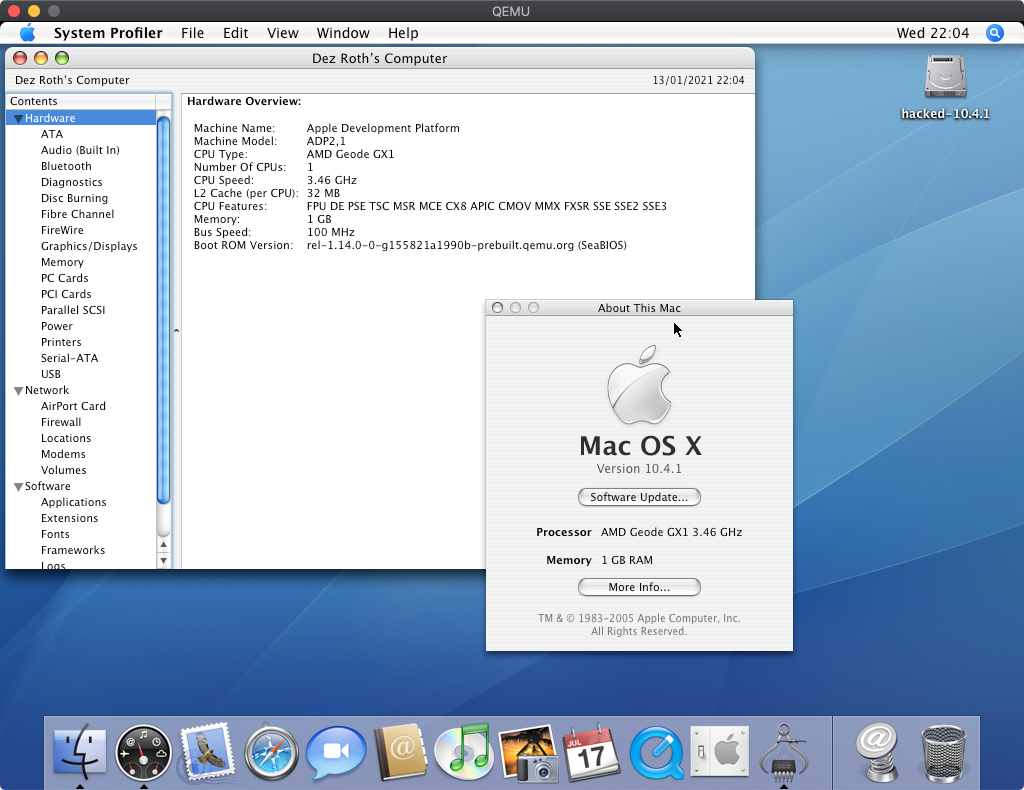Open the Window menu
This screenshot has height=790, width=1024.
[x=343, y=33]
